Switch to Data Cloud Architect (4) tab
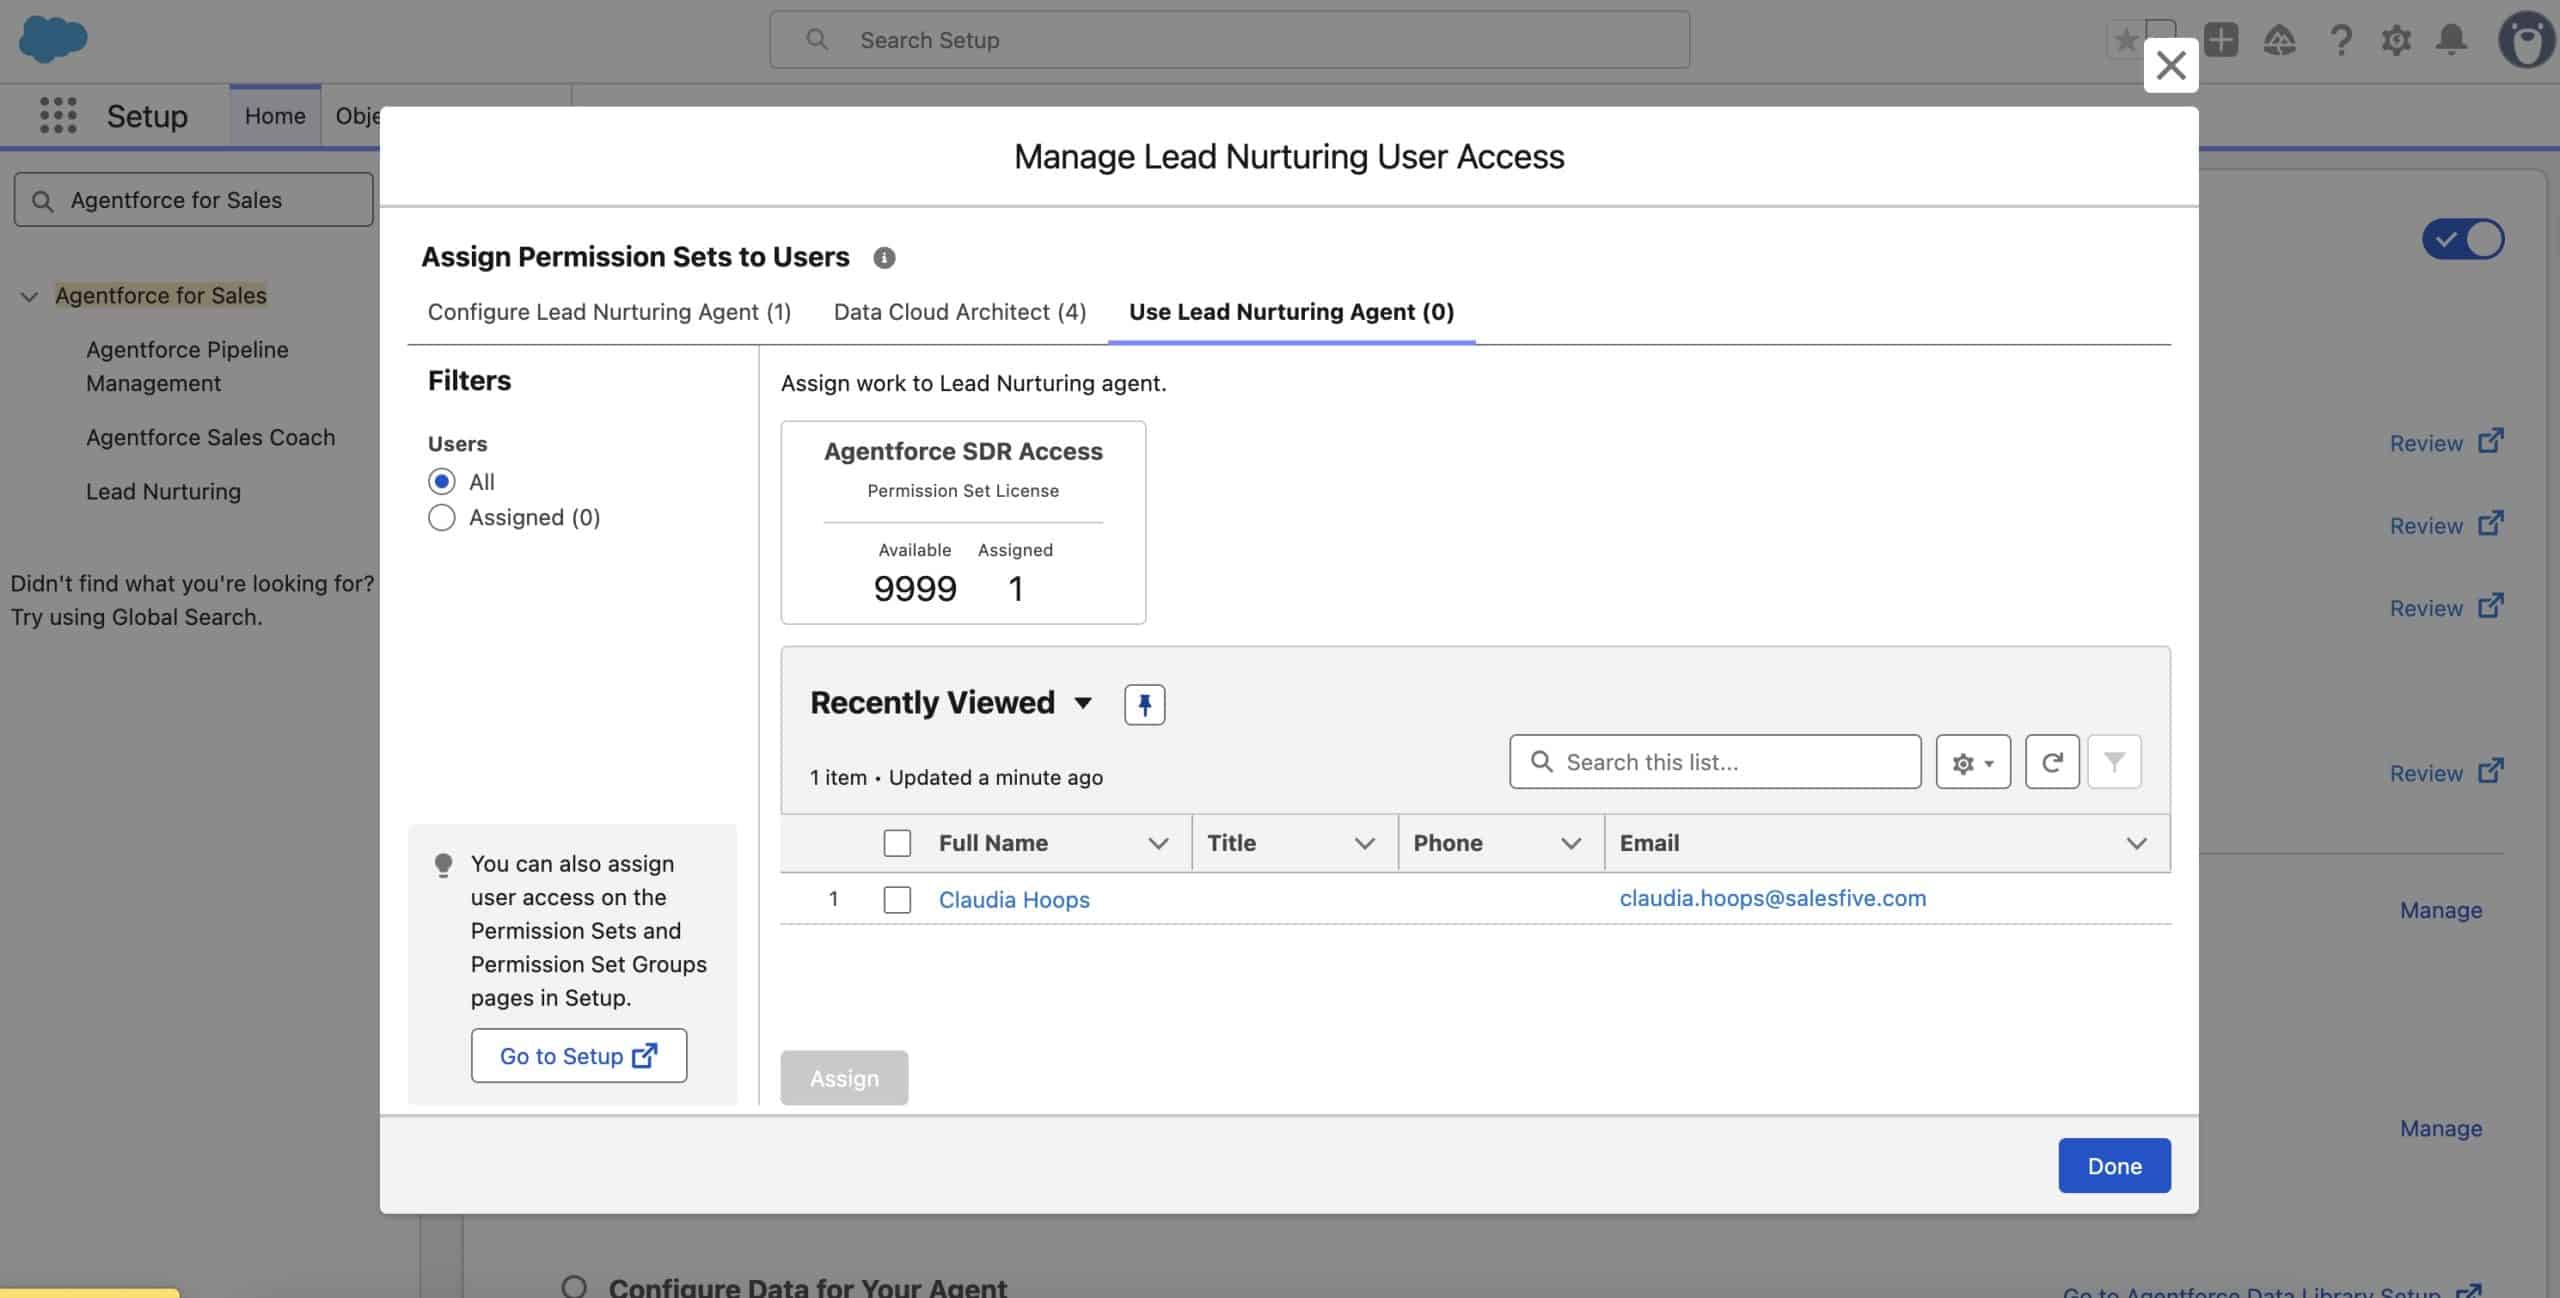 959,312
